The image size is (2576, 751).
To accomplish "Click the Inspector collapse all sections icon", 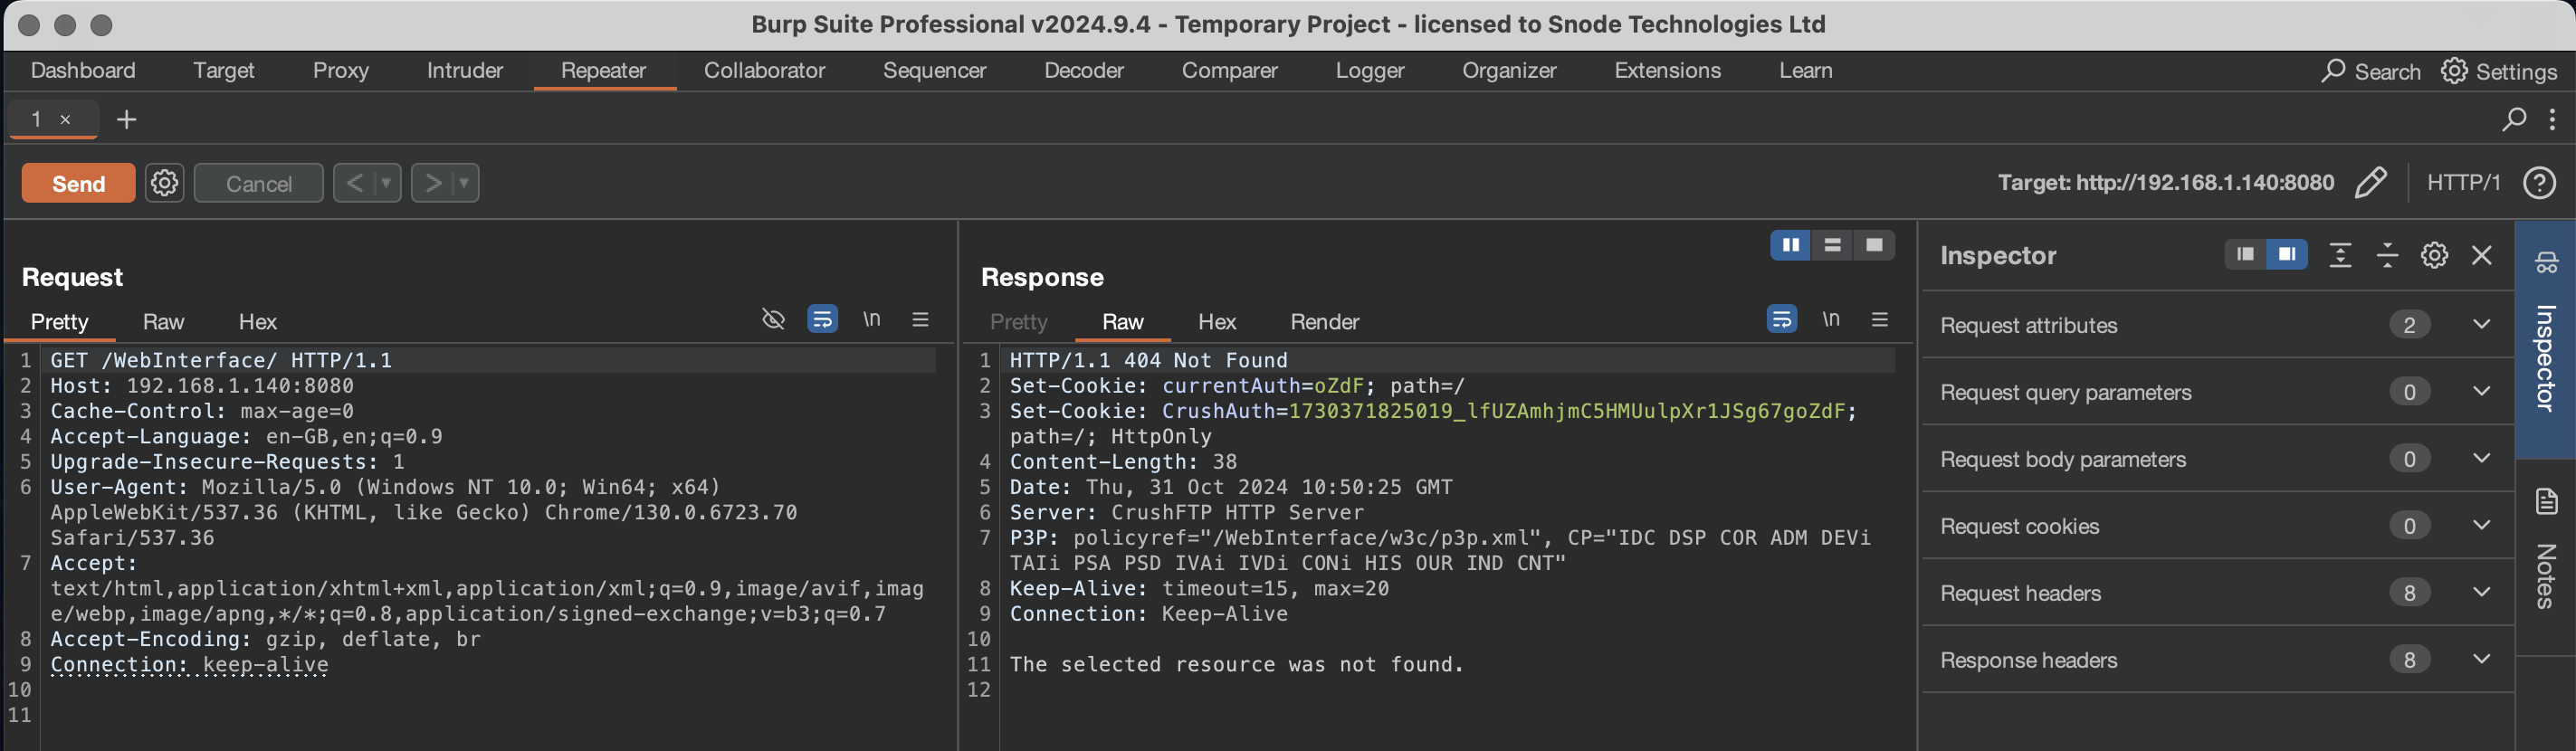I will [2387, 256].
